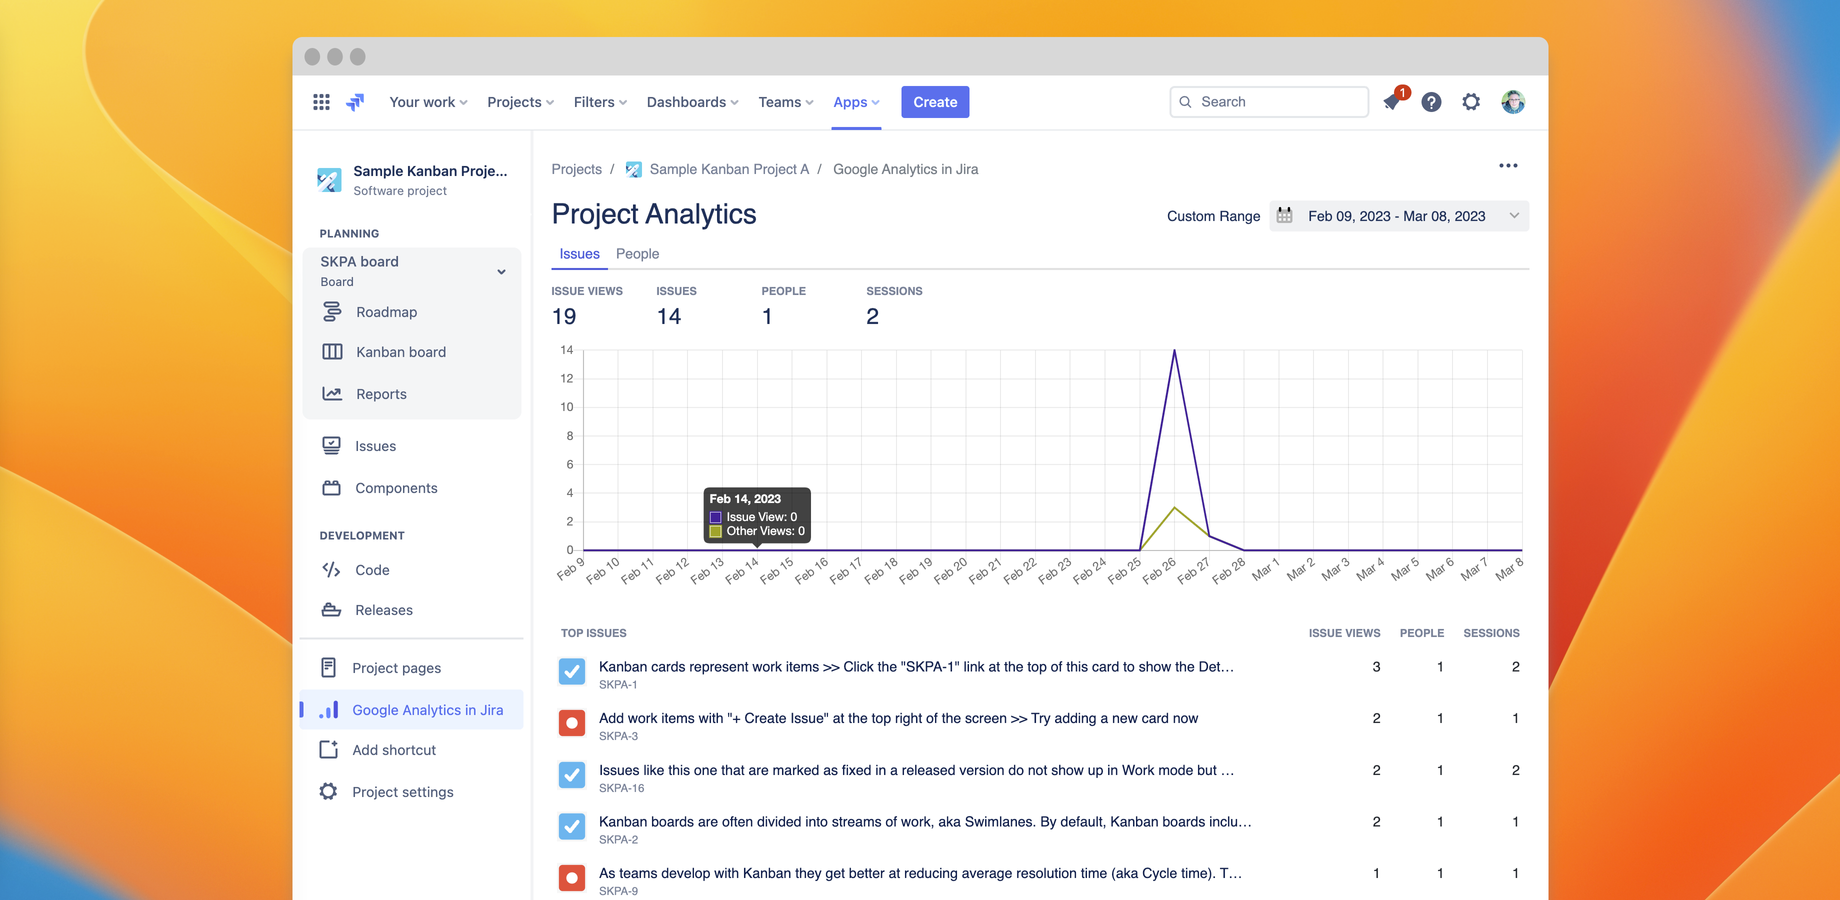Click the Google Analytics in Jira breadcrumb link

click(905, 170)
